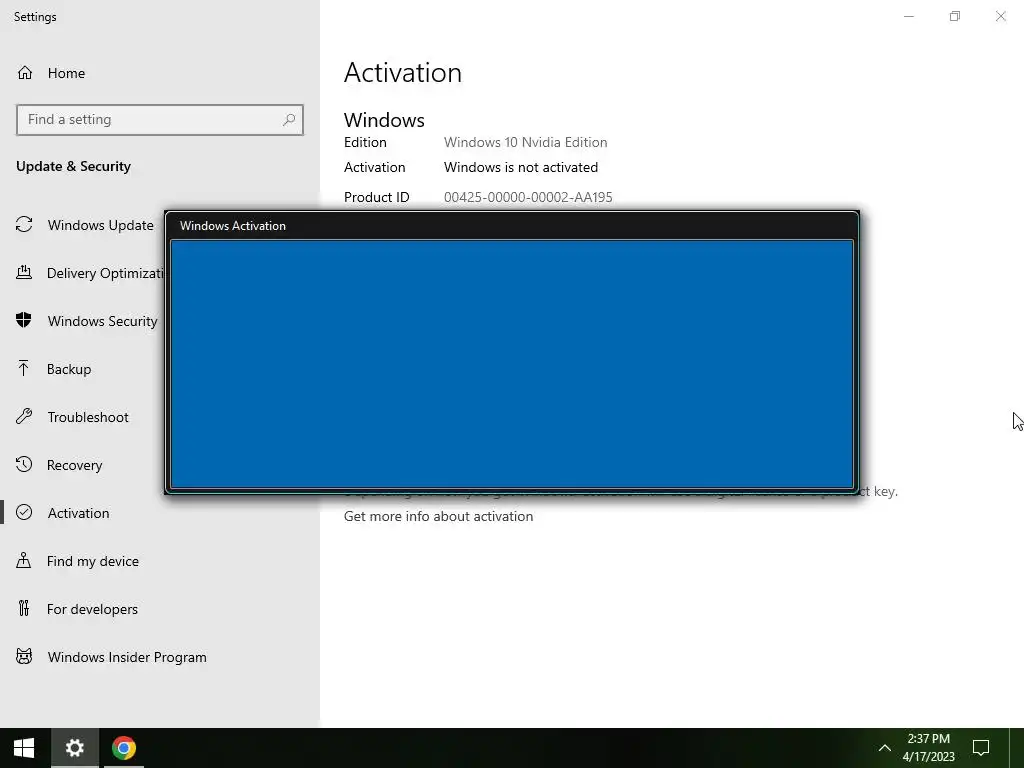1024x768 pixels.
Task: Restore down the Settings window
Action: tap(955, 16)
